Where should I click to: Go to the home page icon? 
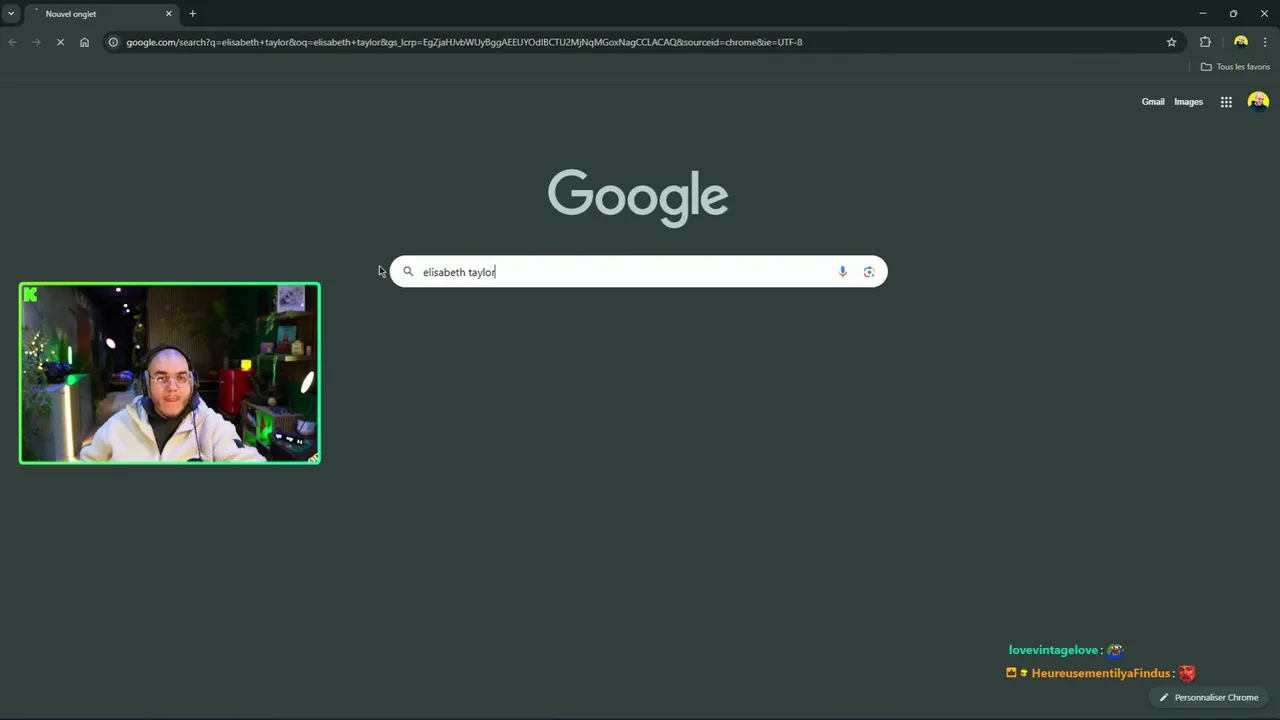(x=84, y=42)
